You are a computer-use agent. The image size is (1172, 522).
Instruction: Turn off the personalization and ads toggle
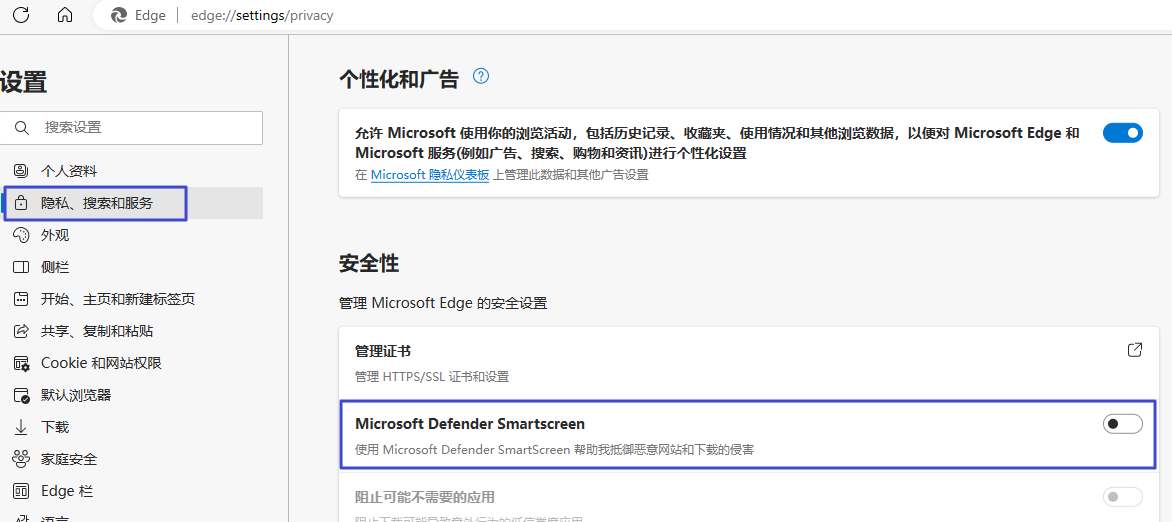tap(1122, 133)
